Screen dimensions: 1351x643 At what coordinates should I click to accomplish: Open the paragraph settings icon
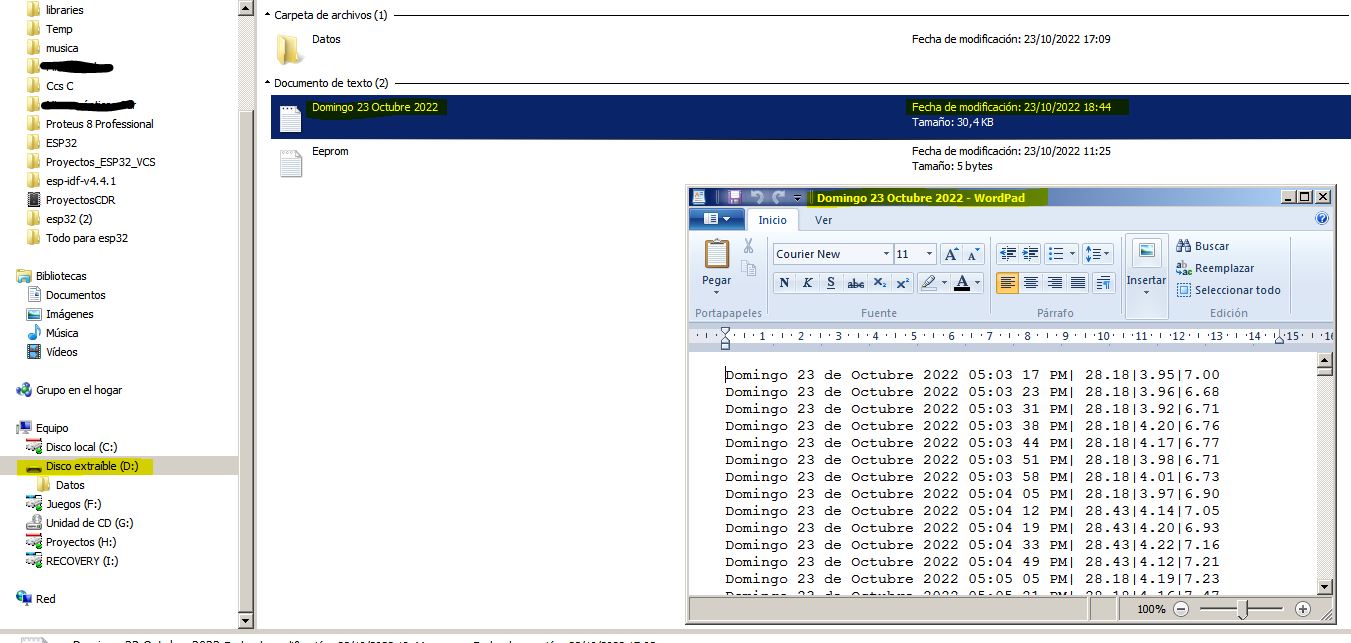[1104, 283]
